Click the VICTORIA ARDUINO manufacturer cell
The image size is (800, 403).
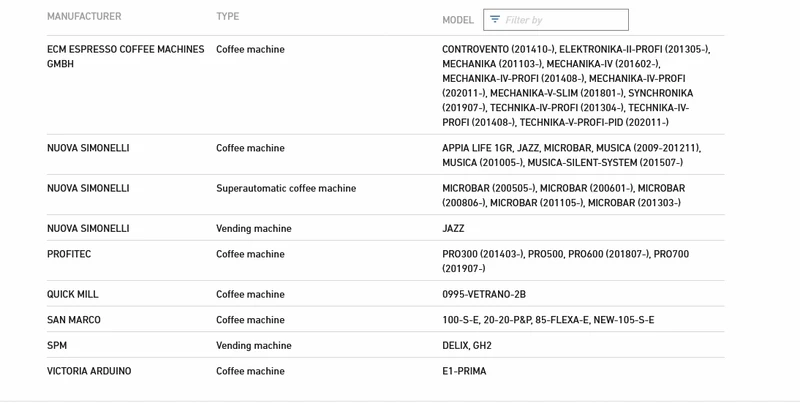89,371
